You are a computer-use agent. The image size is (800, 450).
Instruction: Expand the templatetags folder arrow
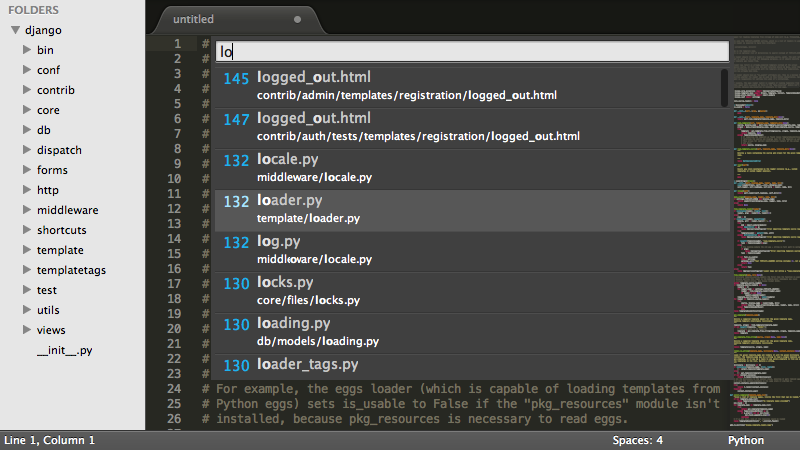27,269
